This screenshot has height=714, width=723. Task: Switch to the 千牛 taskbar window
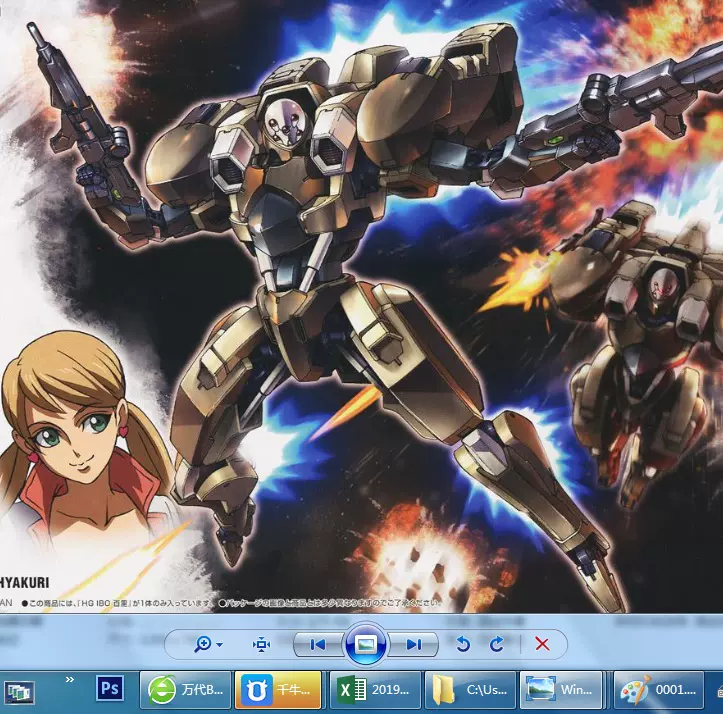[278, 690]
